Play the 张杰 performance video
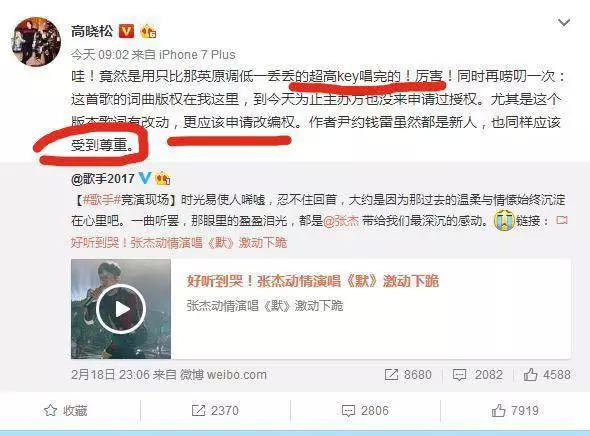 point(121,309)
